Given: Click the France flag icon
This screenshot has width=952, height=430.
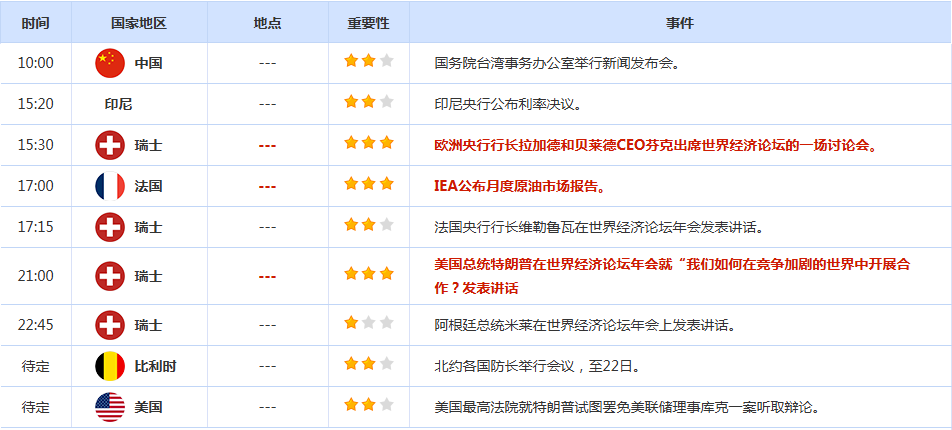Looking at the screenshot, I should pos(110,186).
